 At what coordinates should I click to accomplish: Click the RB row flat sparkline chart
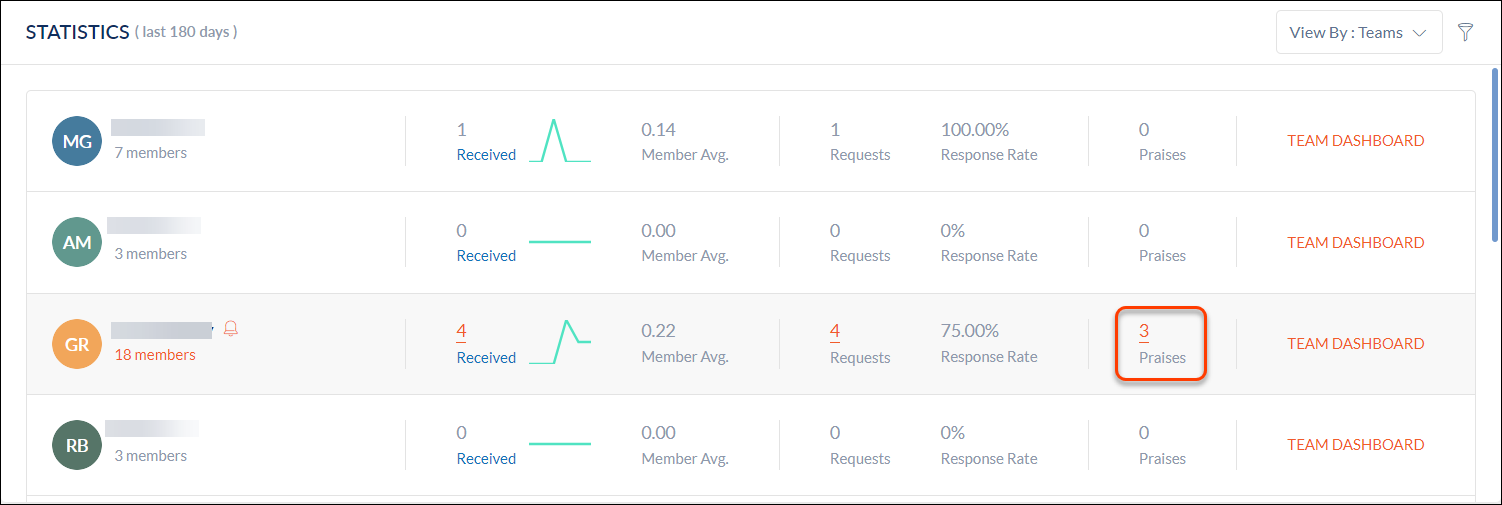tap(560, 444)
